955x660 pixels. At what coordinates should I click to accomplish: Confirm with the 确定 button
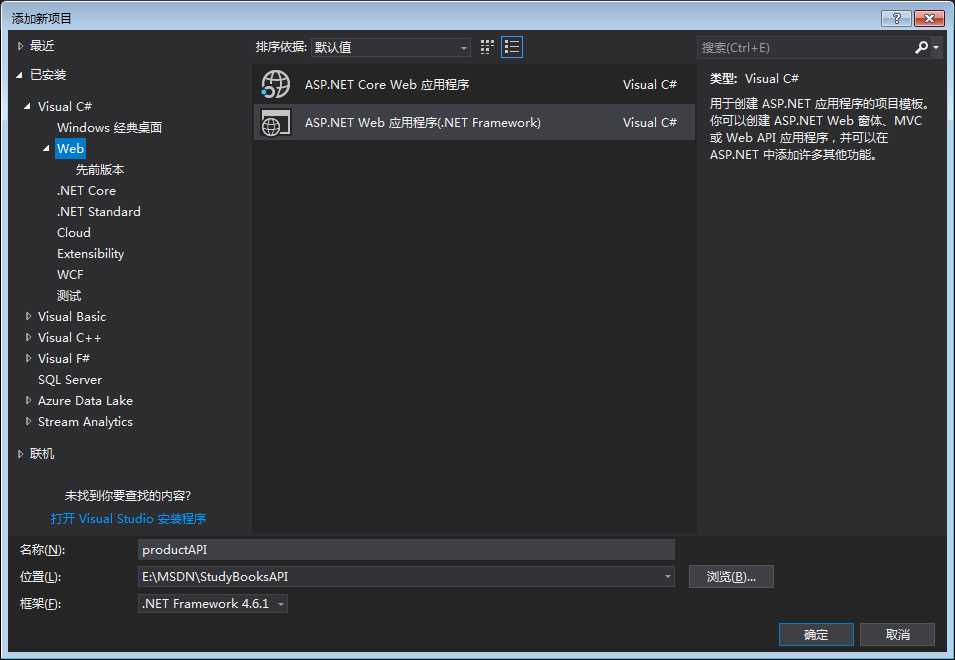coord(816,634)
